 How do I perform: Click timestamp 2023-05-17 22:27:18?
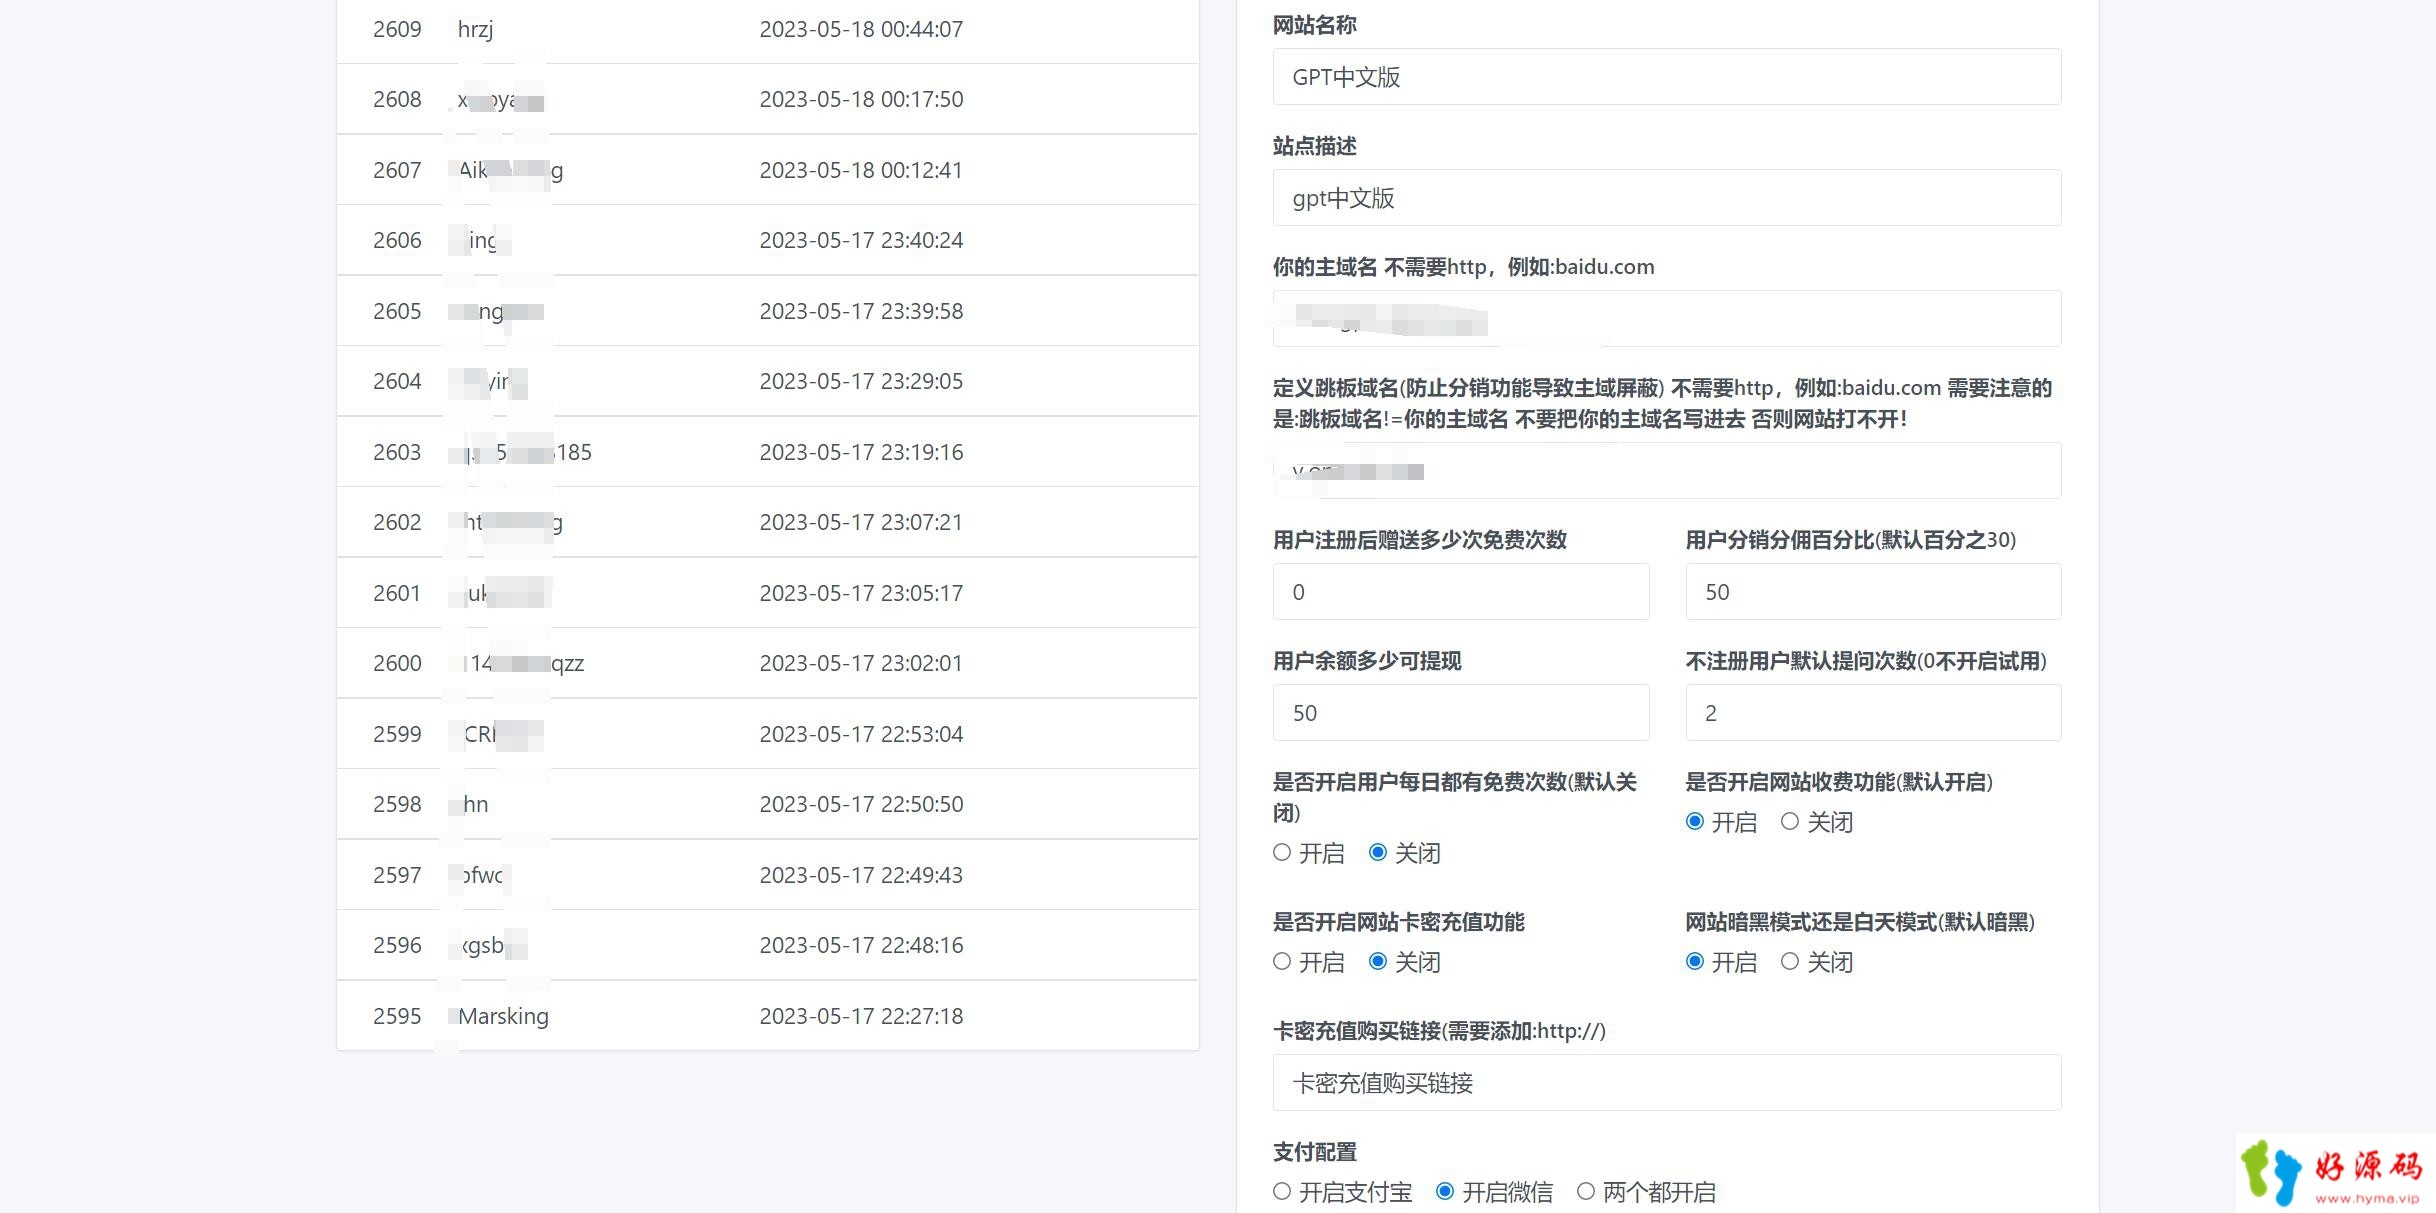(861, 1017)
